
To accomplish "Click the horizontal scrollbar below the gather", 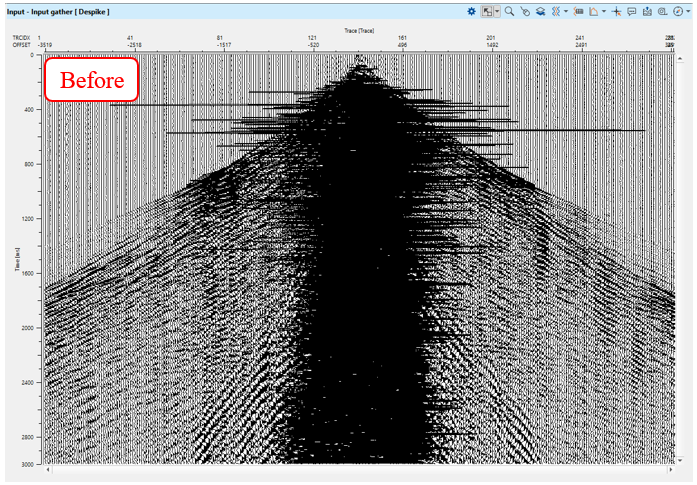I will point(360,469).
